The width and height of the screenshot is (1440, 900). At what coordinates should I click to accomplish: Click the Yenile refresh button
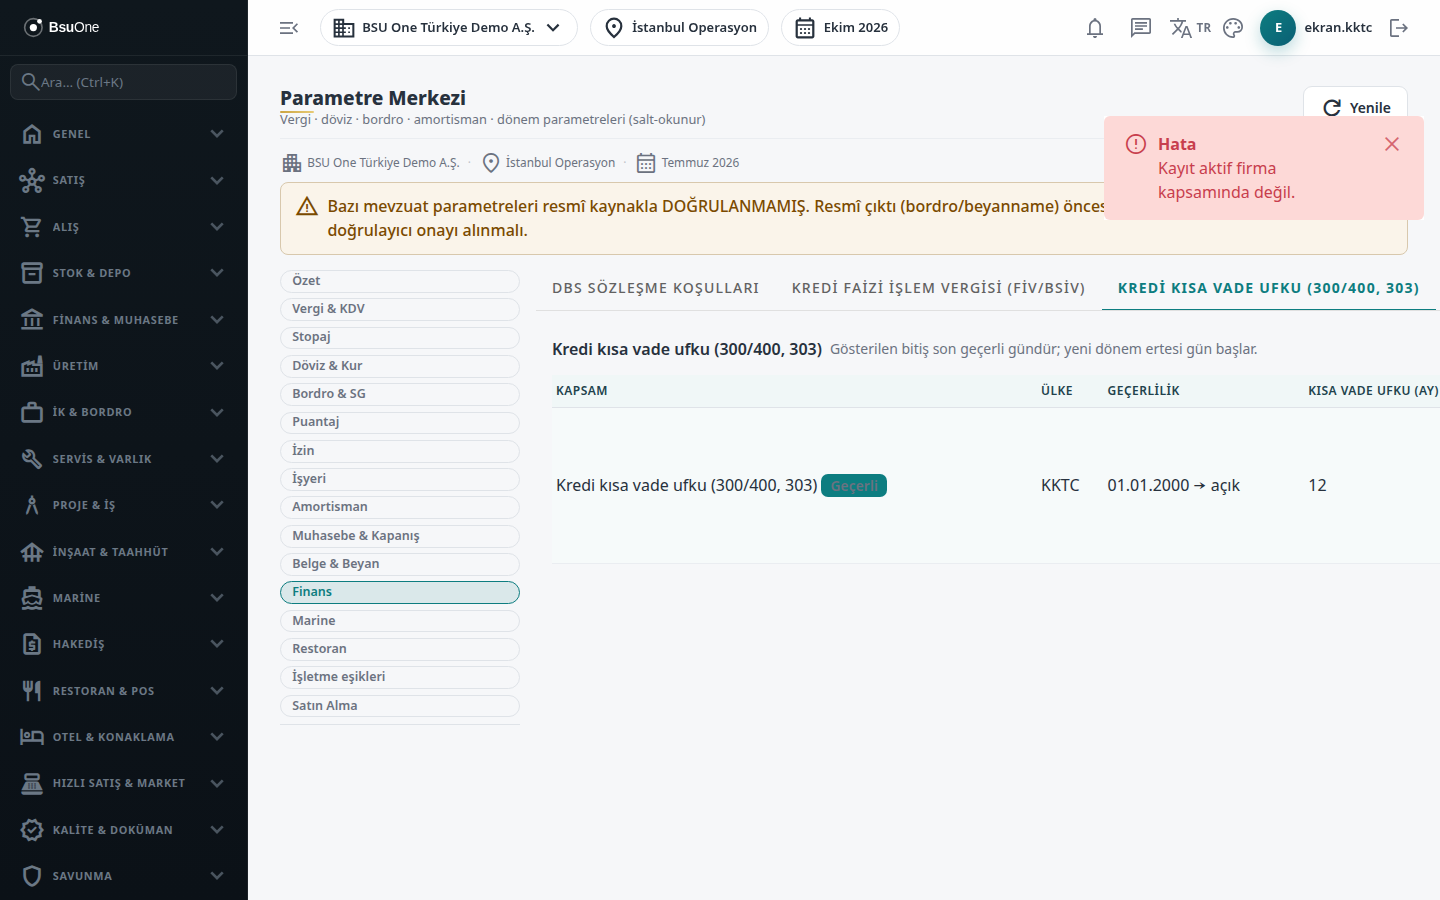tap(1355, 107)
